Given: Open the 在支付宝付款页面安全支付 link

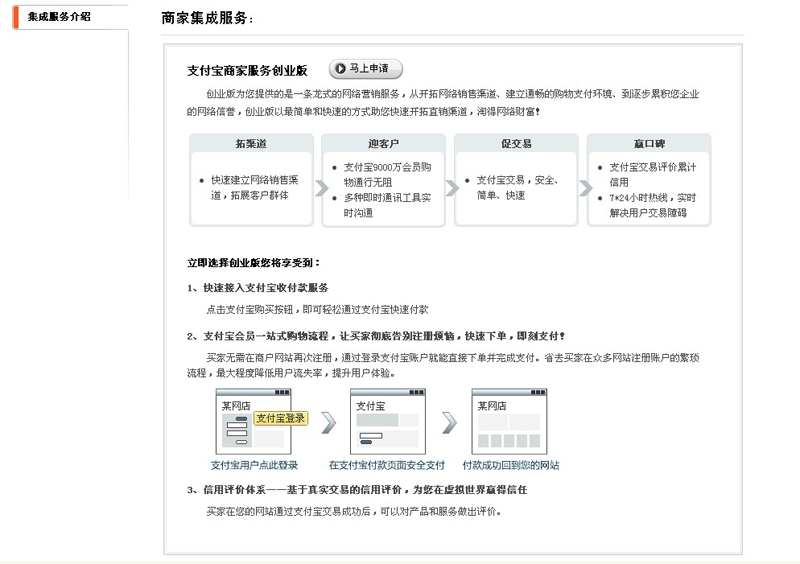Looking at the screenshot, I should pos(387,465).
